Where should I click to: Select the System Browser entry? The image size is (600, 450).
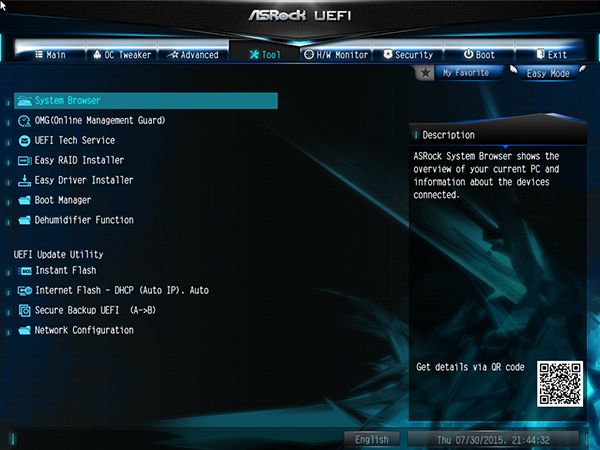pos(146,101)
